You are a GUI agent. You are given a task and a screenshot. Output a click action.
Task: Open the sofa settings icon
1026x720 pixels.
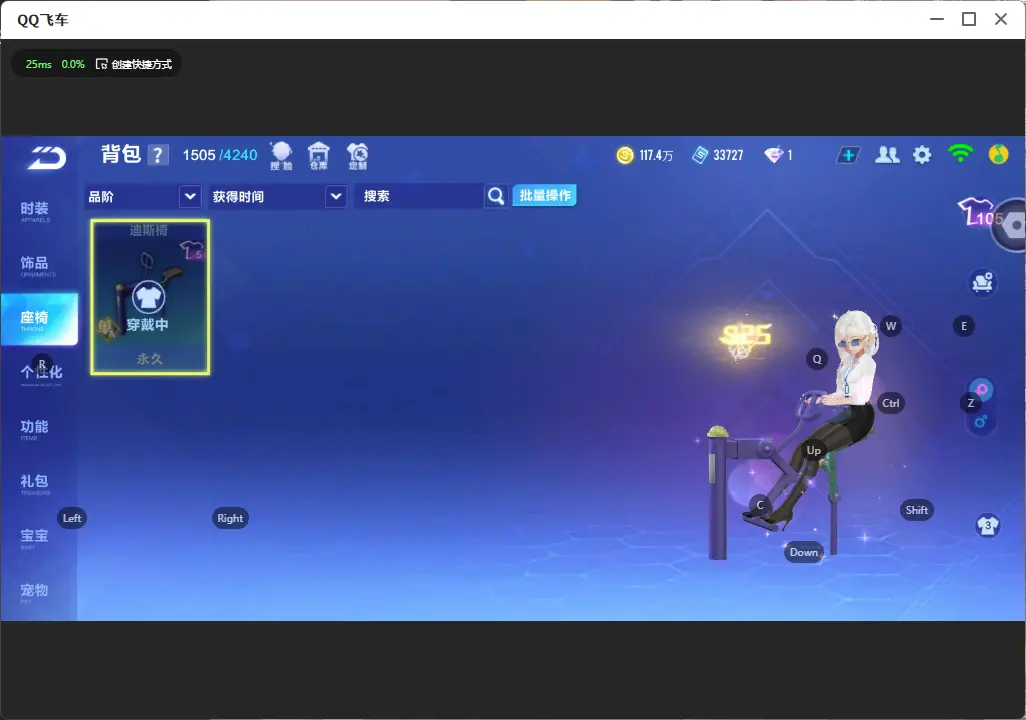[x=982, y=282]
